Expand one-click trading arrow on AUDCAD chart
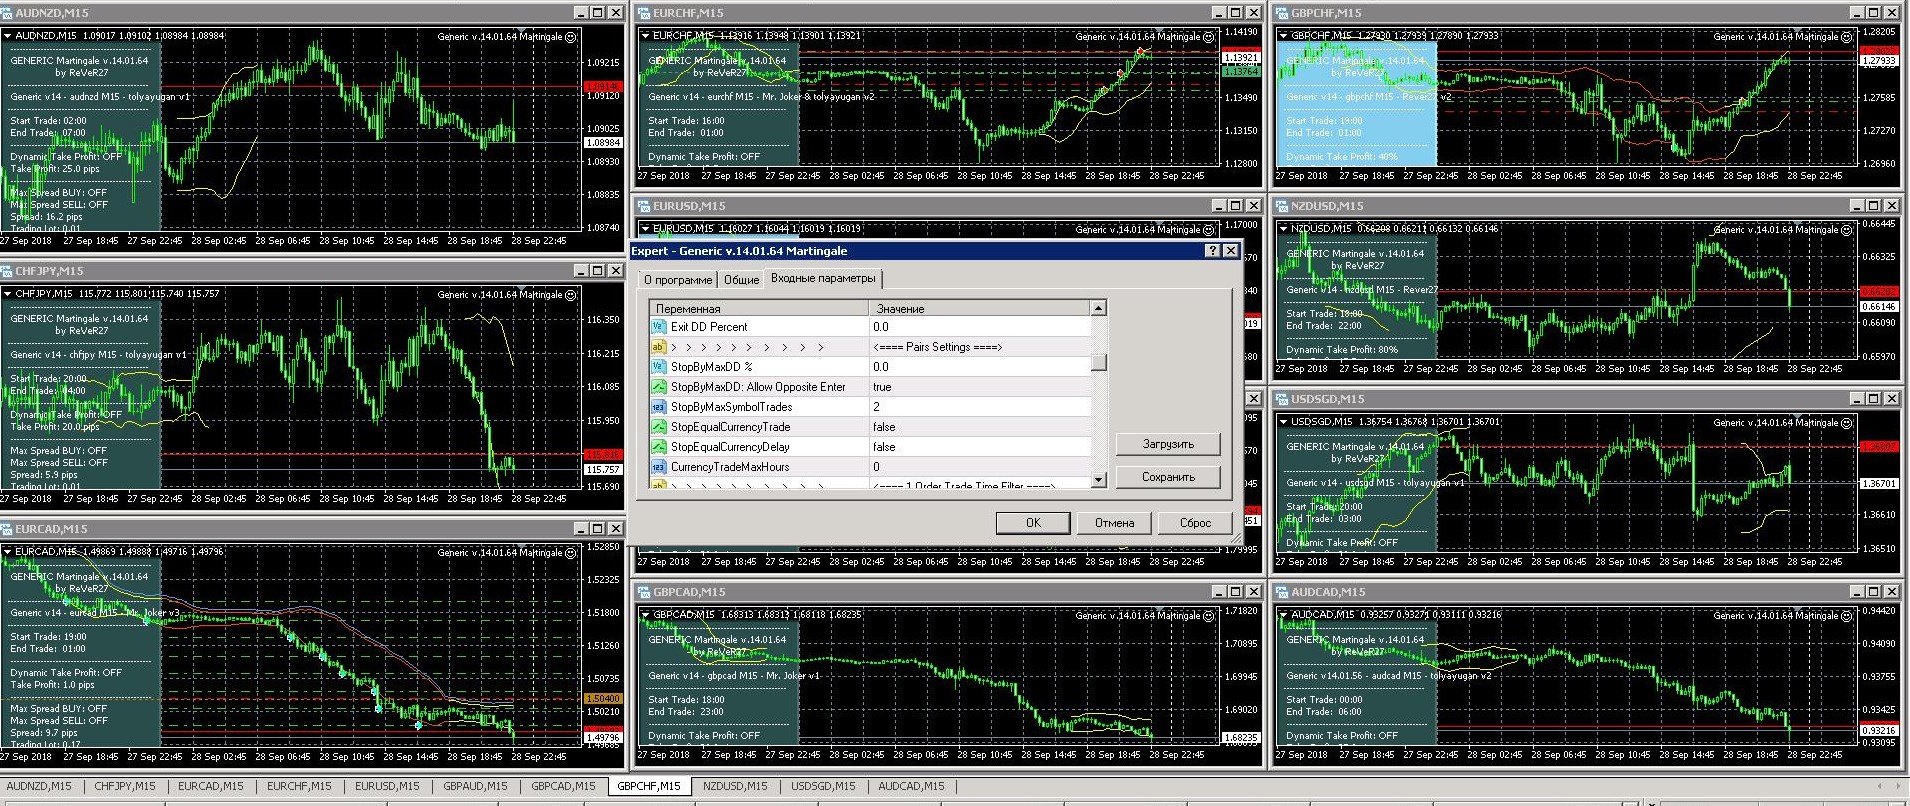Image resolution: width=1910 pixels, height=806 pixels. pyautogui.click(x=1284, y=615)
